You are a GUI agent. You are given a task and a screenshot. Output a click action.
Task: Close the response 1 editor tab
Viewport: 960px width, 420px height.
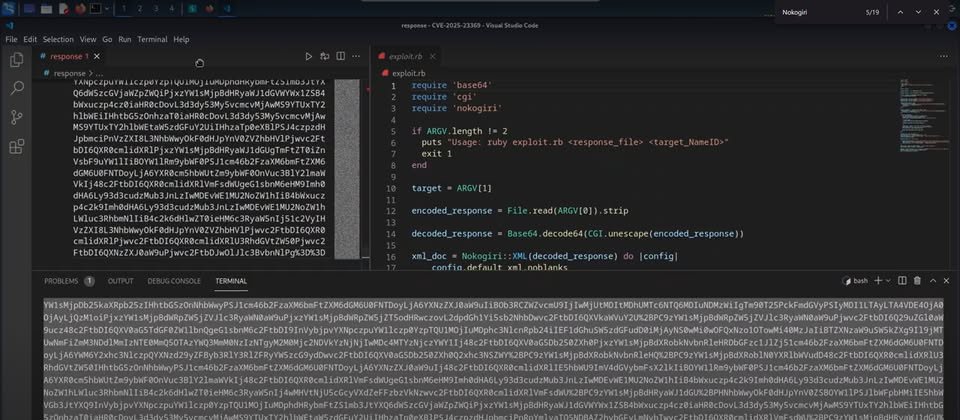[x=97, y=56]
